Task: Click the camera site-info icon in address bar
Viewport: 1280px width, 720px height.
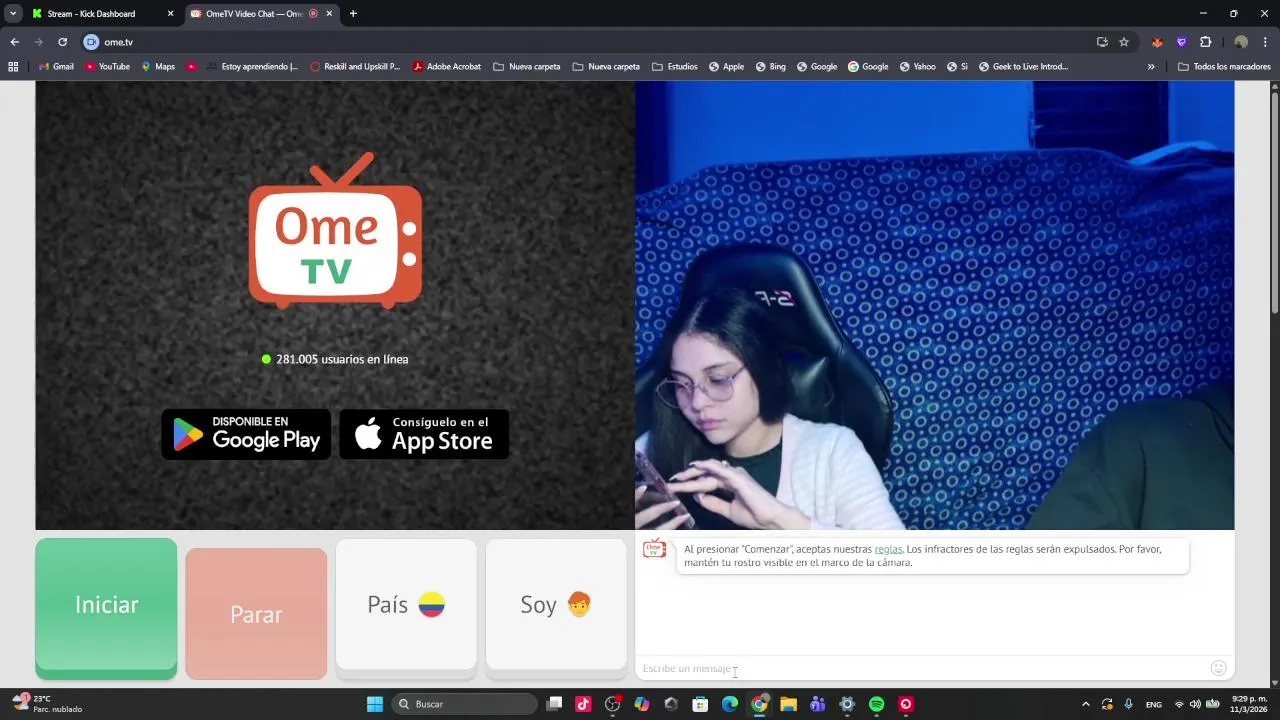Action: 91,42
